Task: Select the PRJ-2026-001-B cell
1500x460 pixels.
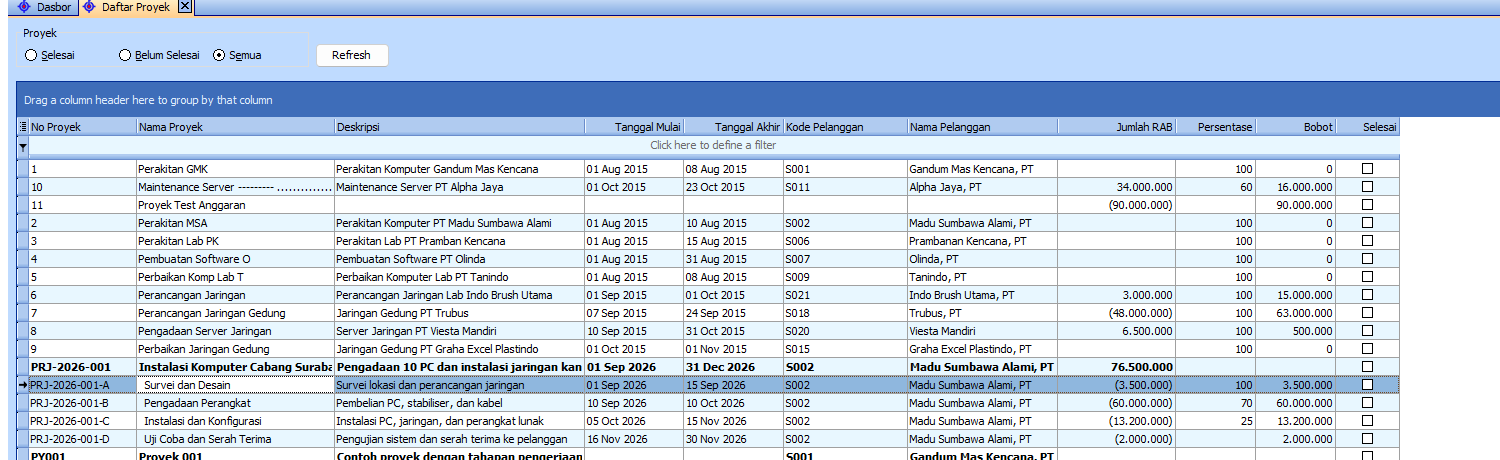Action: click(x=82, y=403)
